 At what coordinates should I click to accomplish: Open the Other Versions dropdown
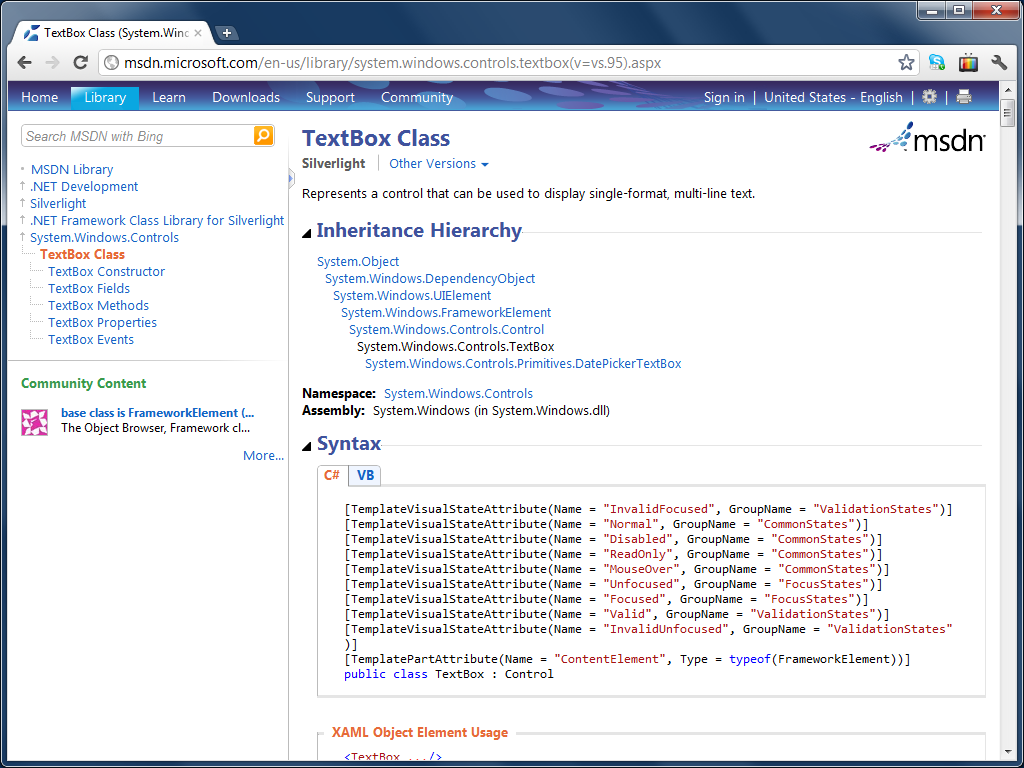pyautogui.click(x=438, y=164)
